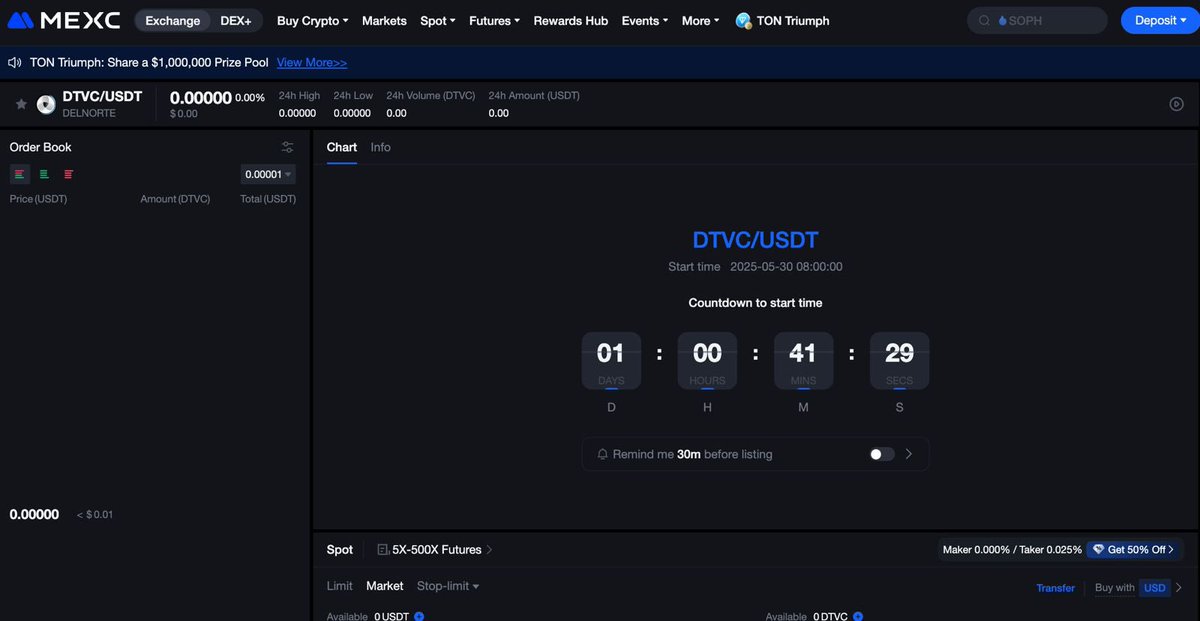
Task: Select the Spot trading tab
Action: coord(340,550)
